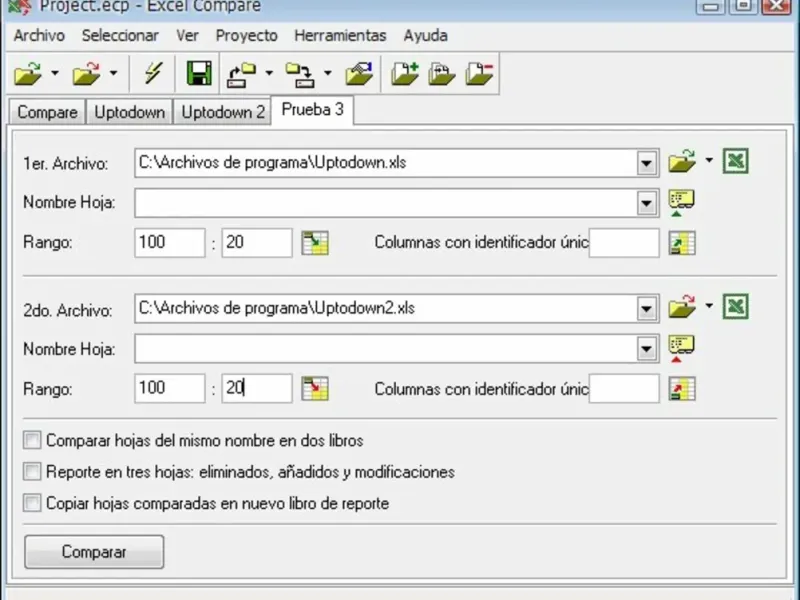Viewport: 800px width, 600px height.
Task: Open 1er. Archivo in Excel icon
Action: [736, 161]
